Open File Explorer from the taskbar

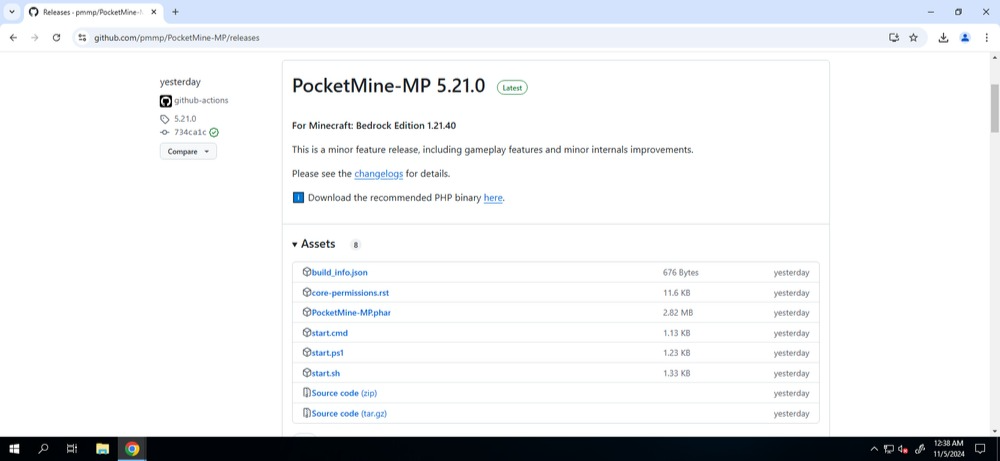[102, 449]
